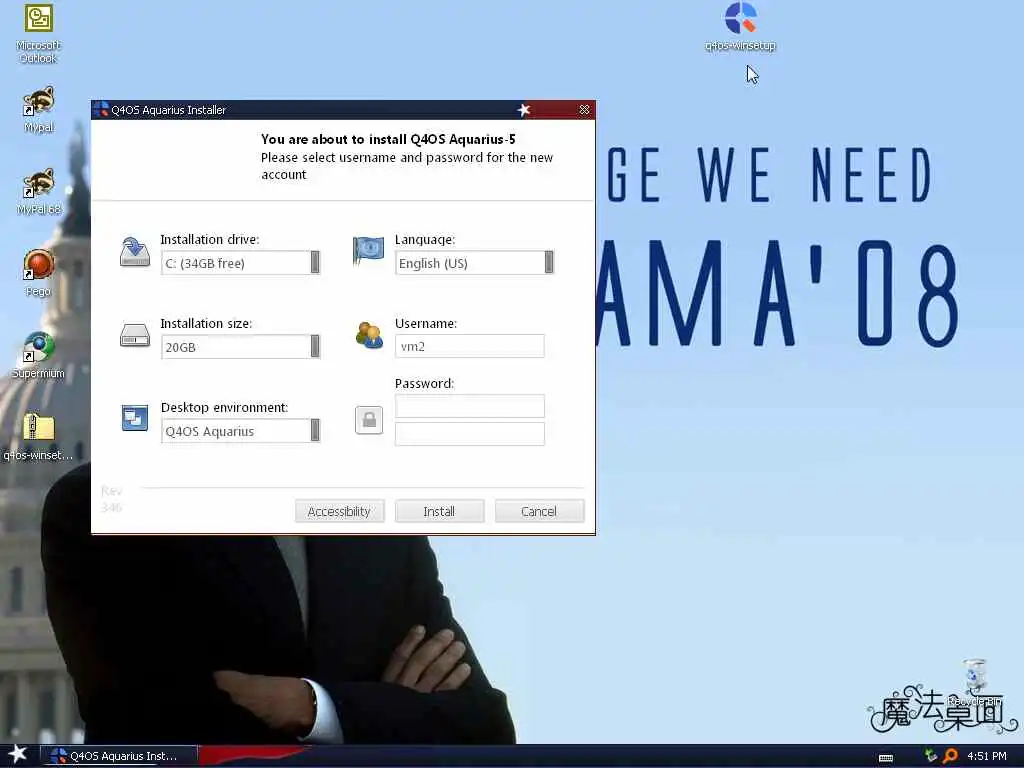The image size is (1024, 768).
Task: Click the Cancel button
Action: 539,511
